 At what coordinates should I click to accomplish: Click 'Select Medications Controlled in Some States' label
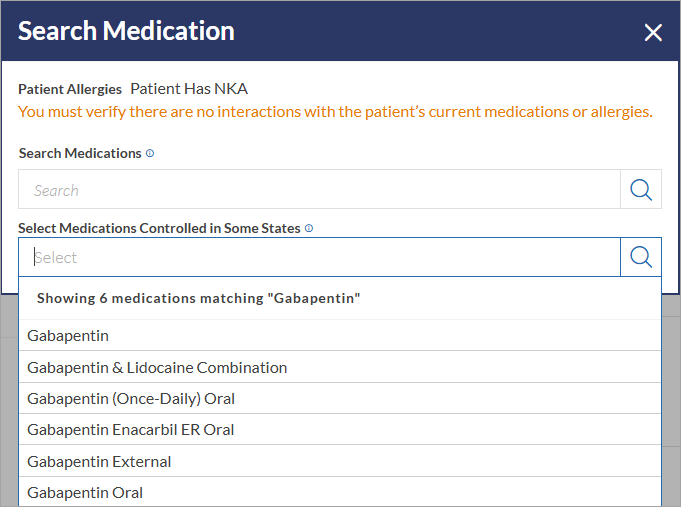(159, 229)
